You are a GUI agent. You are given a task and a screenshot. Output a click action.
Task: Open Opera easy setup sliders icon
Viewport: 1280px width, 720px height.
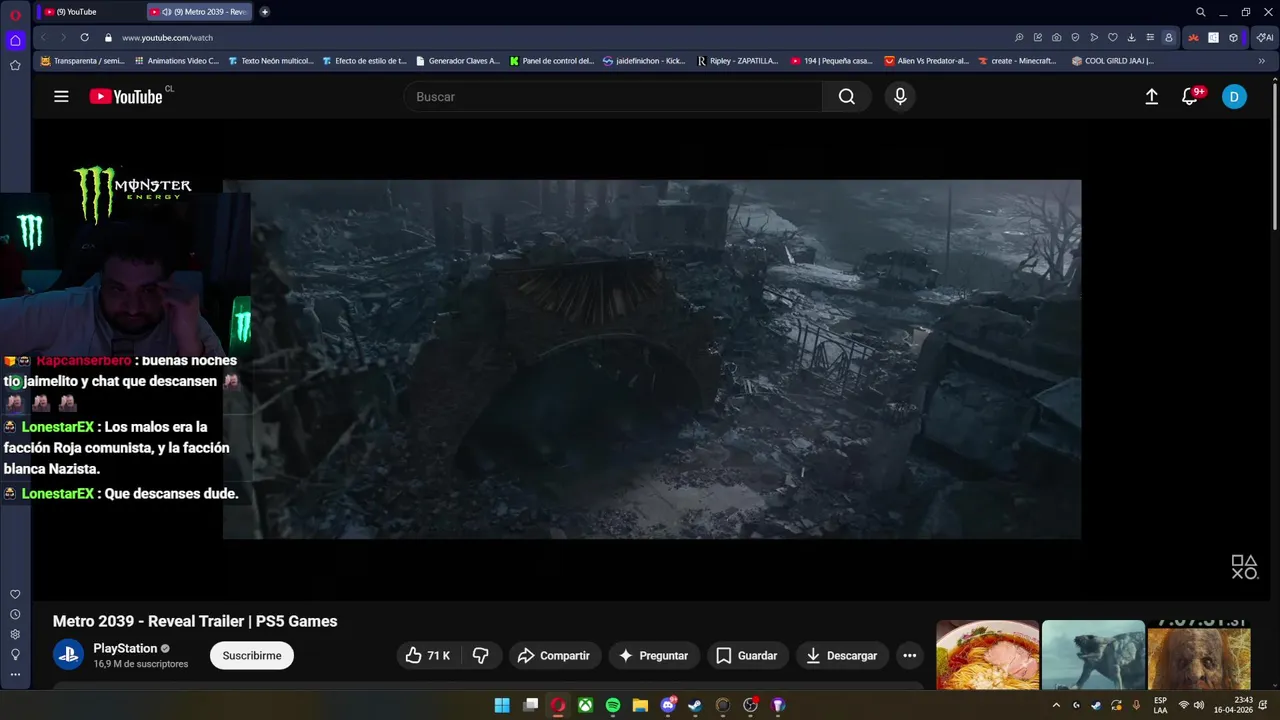1150,38
